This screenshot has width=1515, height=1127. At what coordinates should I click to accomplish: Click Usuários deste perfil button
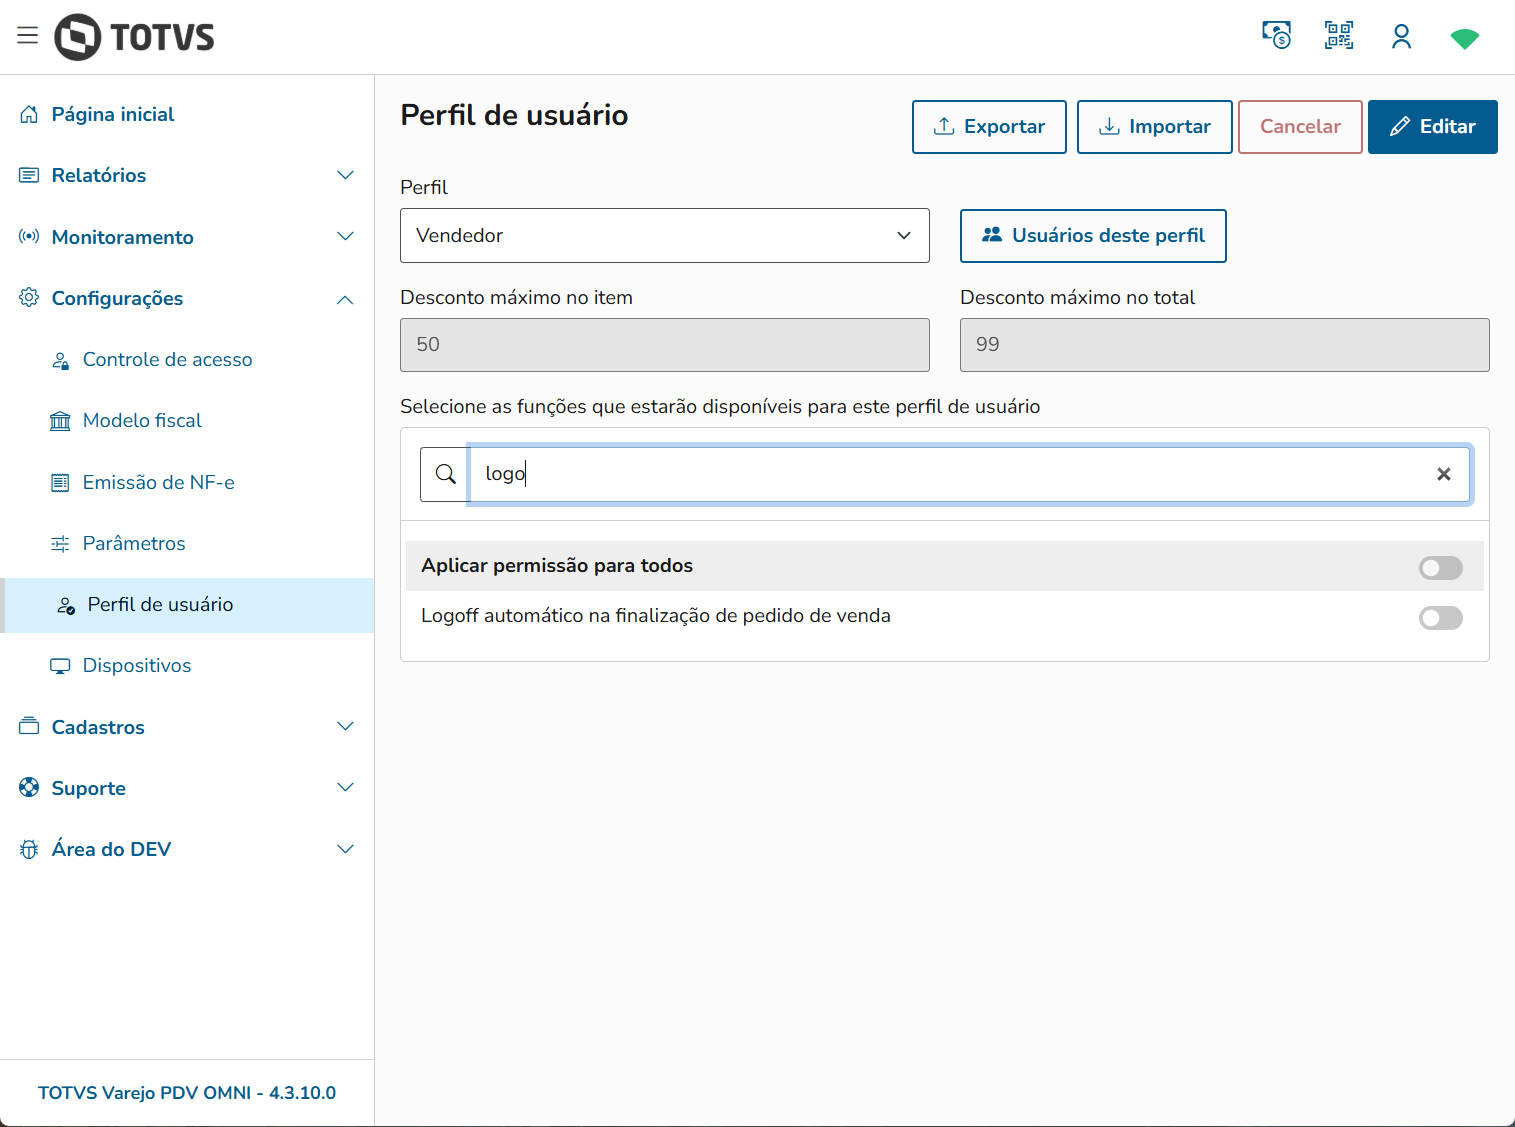tap(1093, 236)
